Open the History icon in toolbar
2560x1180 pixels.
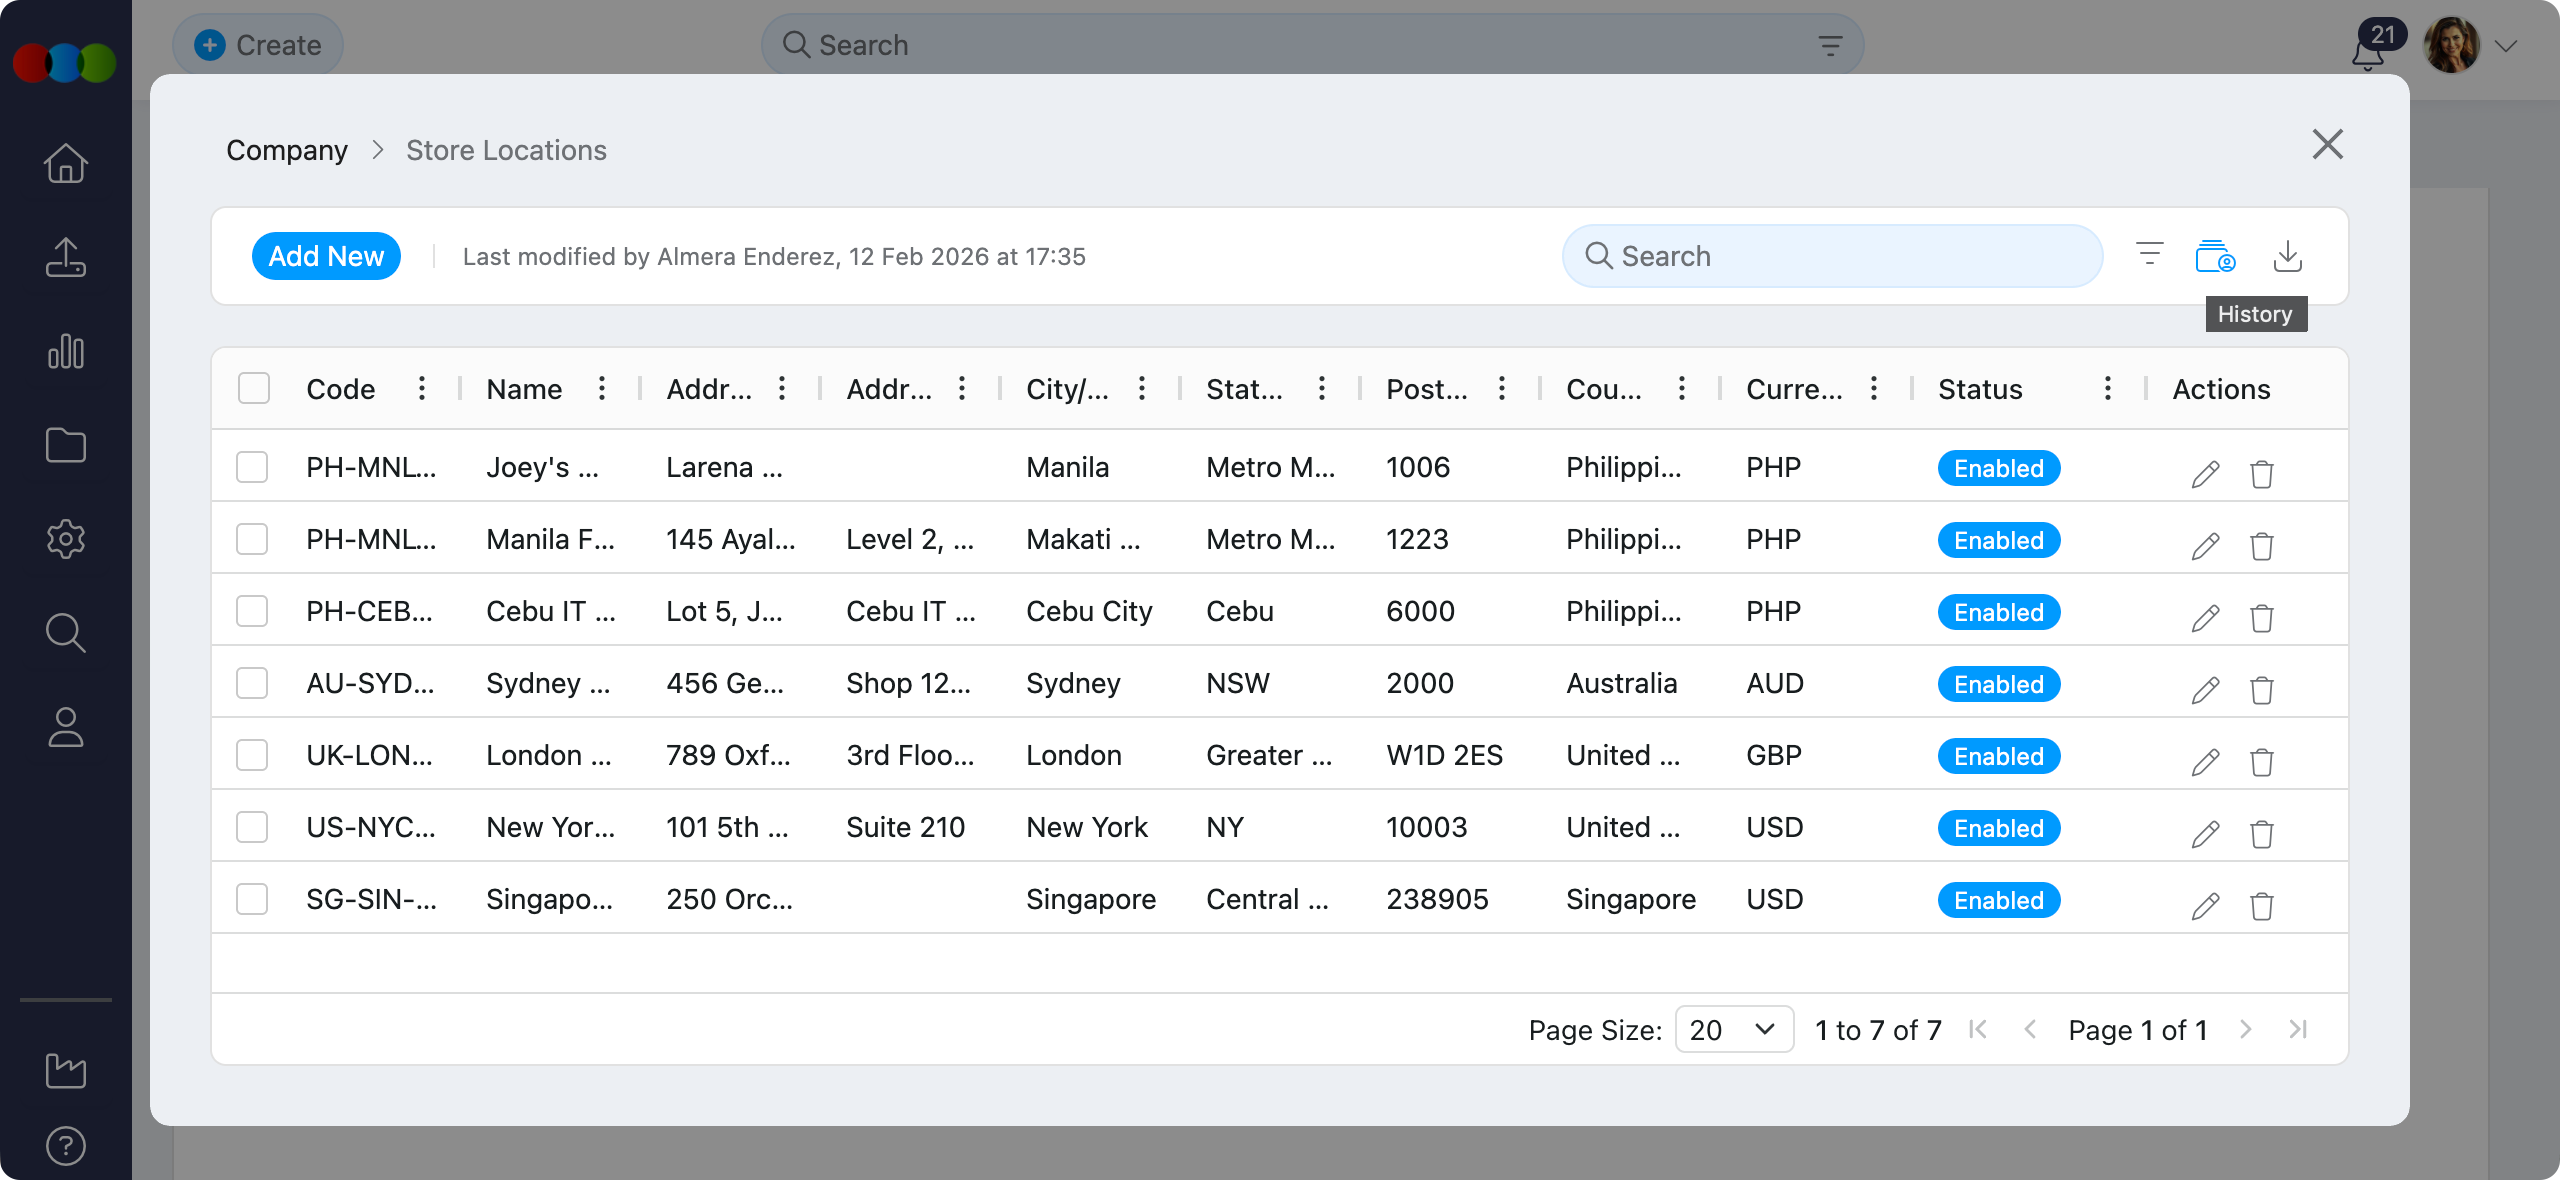tap(2215, 256)
